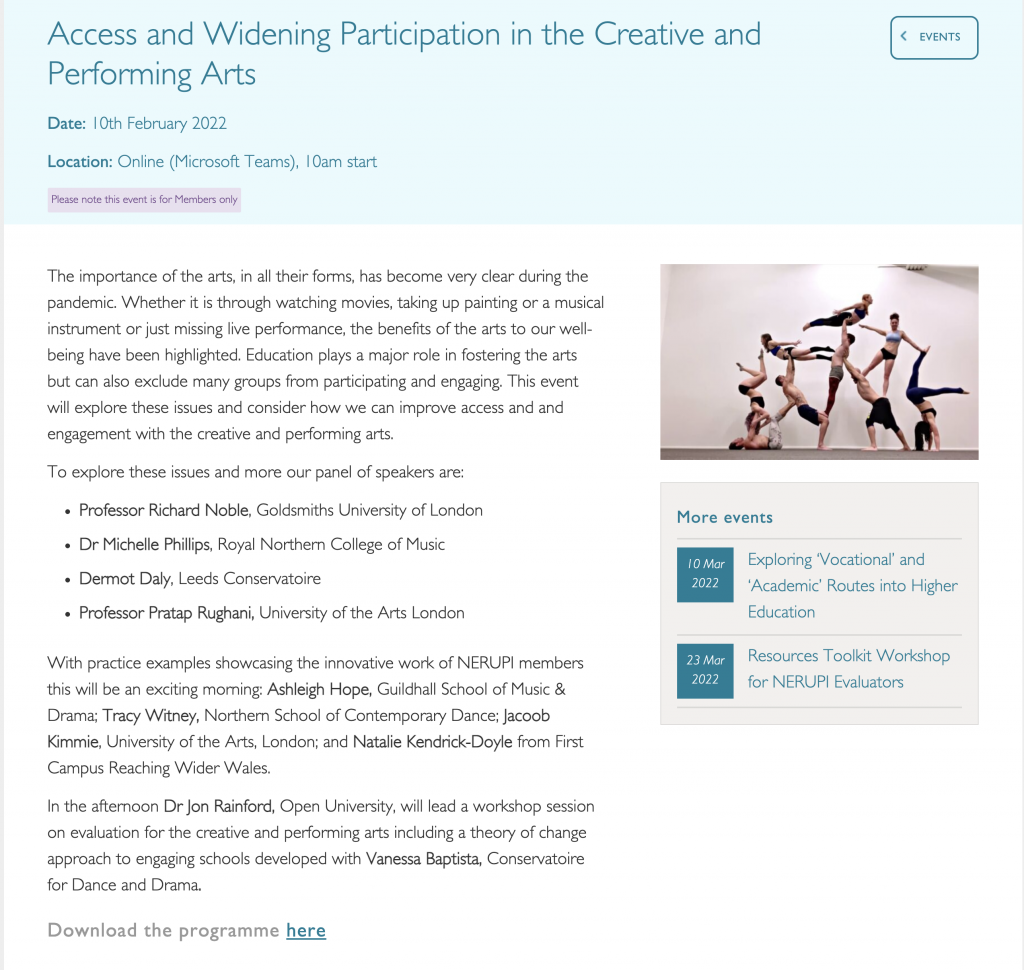Click the acrobatic performers photo
This screenshot has height=970, width=1024.
point(819,362)
